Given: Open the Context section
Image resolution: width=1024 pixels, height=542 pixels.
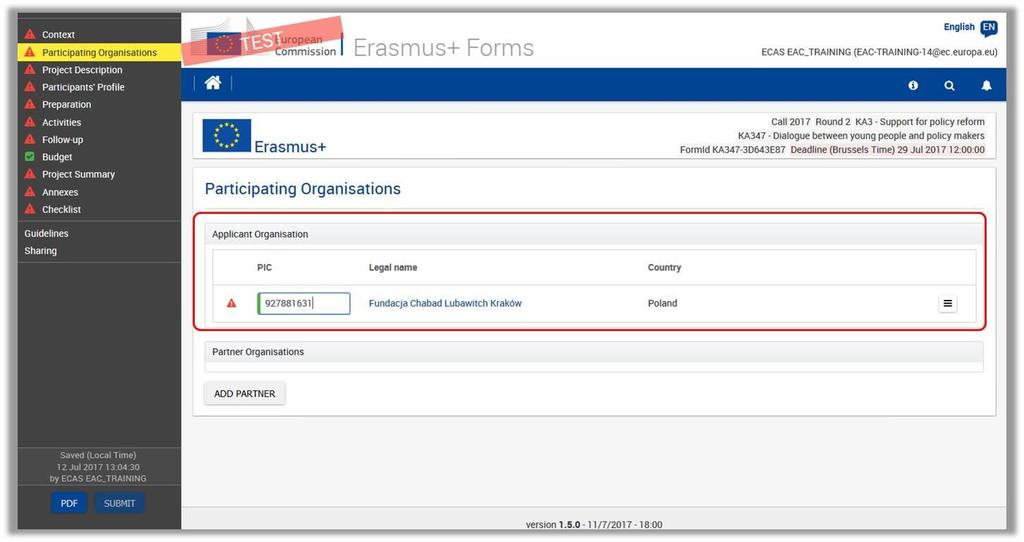Looking at the screenshot, I should (58, 35).
